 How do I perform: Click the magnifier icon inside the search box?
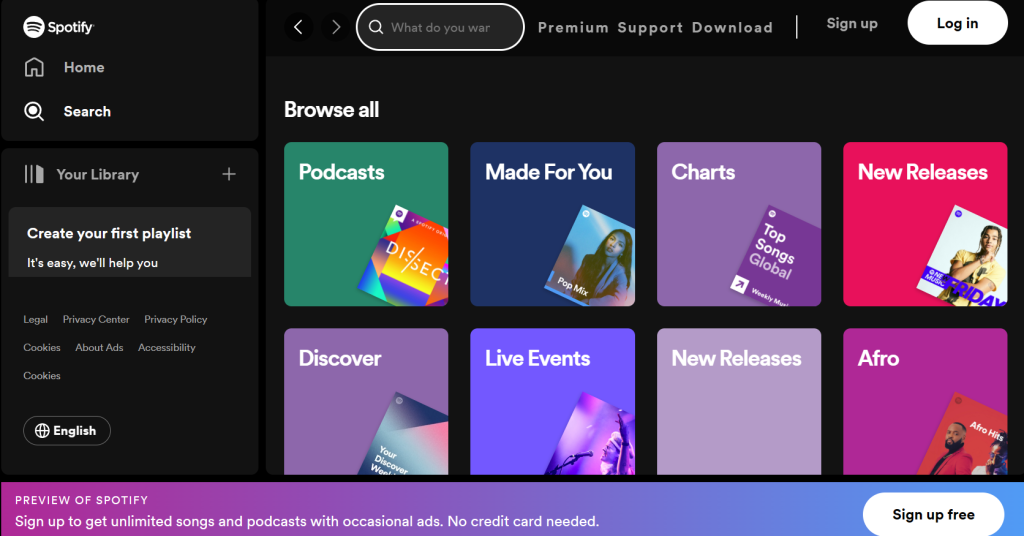(376, 27)
